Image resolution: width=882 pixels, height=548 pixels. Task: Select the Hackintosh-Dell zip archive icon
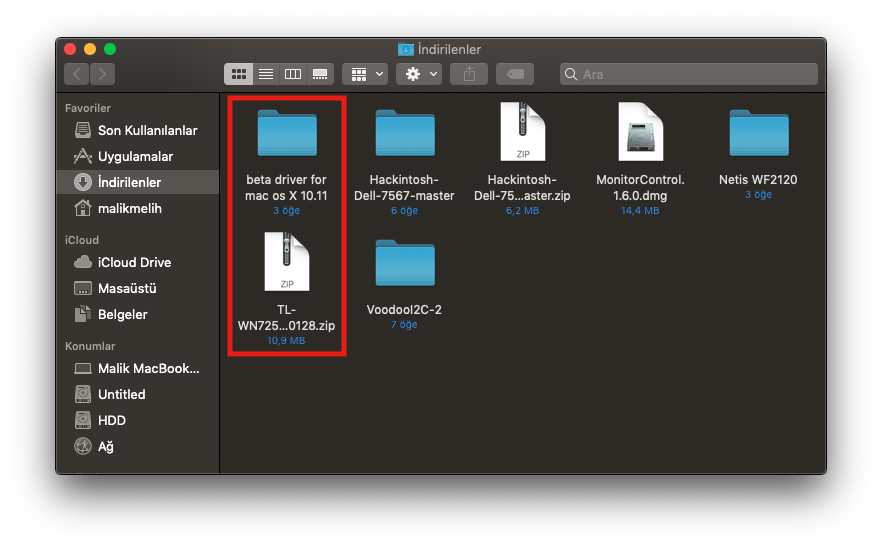pos(522,132)
